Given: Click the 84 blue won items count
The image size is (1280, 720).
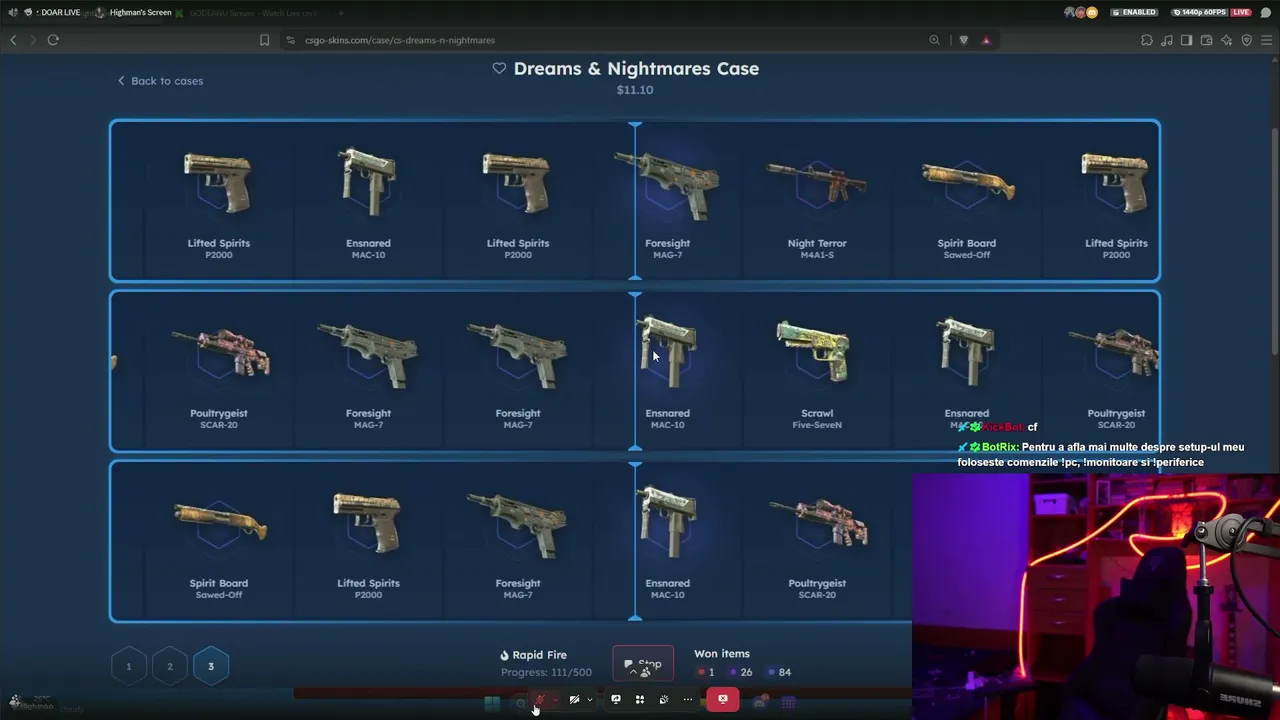Looking at the screenshot, I should click(778, 673).
